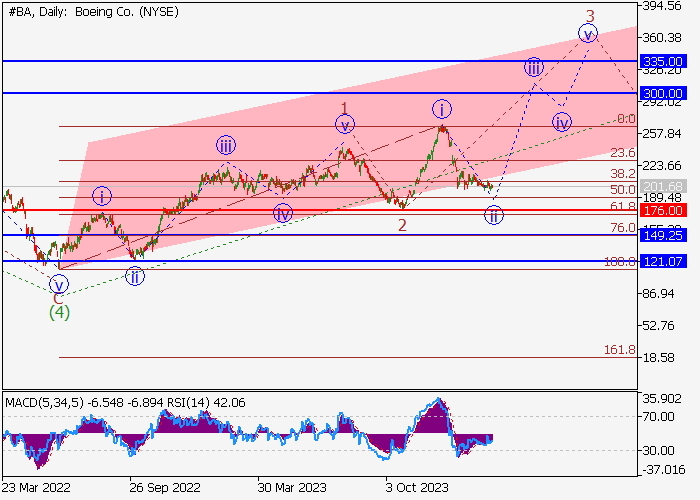Click the 360.38 price axis value
The height and width of the screenshot is (500, 700).
[x=662, y=38]
